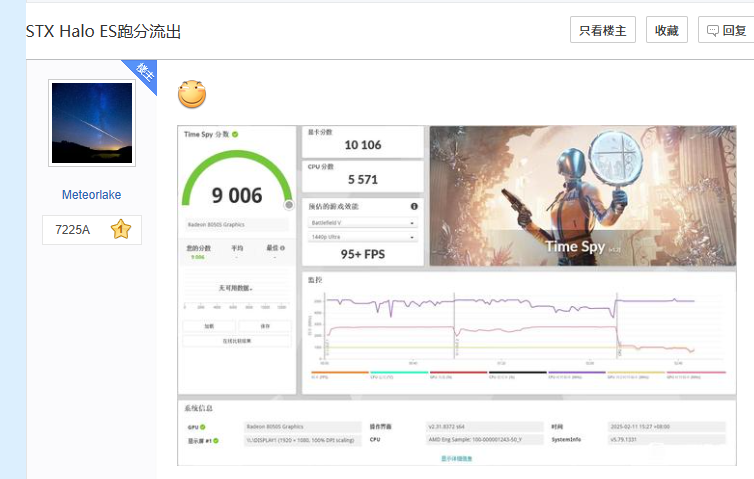Click the 在线比较结果 button in the score panel
The image size is (754, 479).
click(237, 341)
